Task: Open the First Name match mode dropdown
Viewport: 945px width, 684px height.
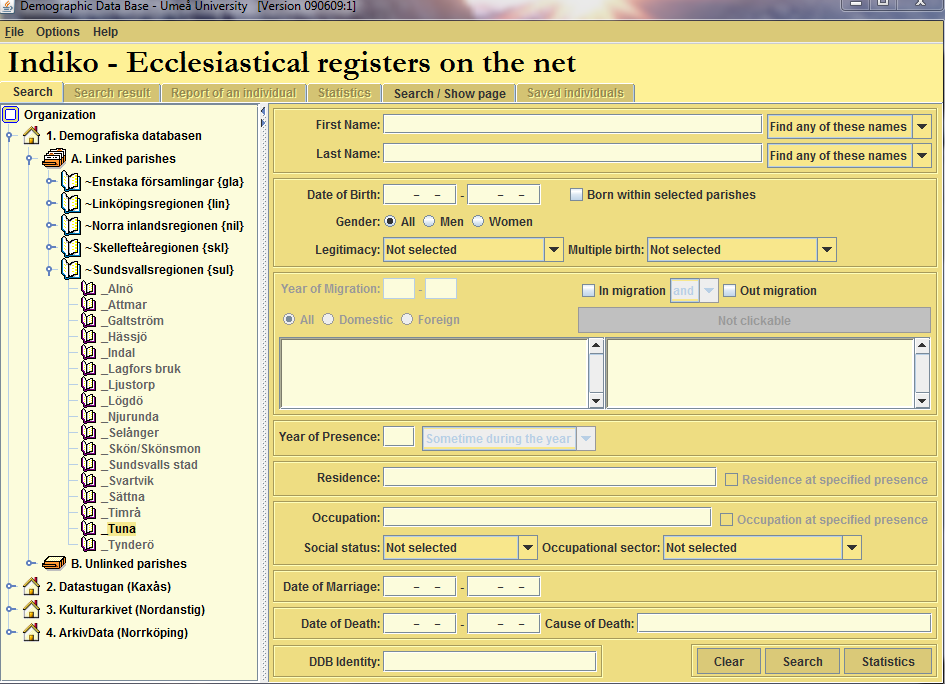Action: pyautogui.click(x=921, y=127)
